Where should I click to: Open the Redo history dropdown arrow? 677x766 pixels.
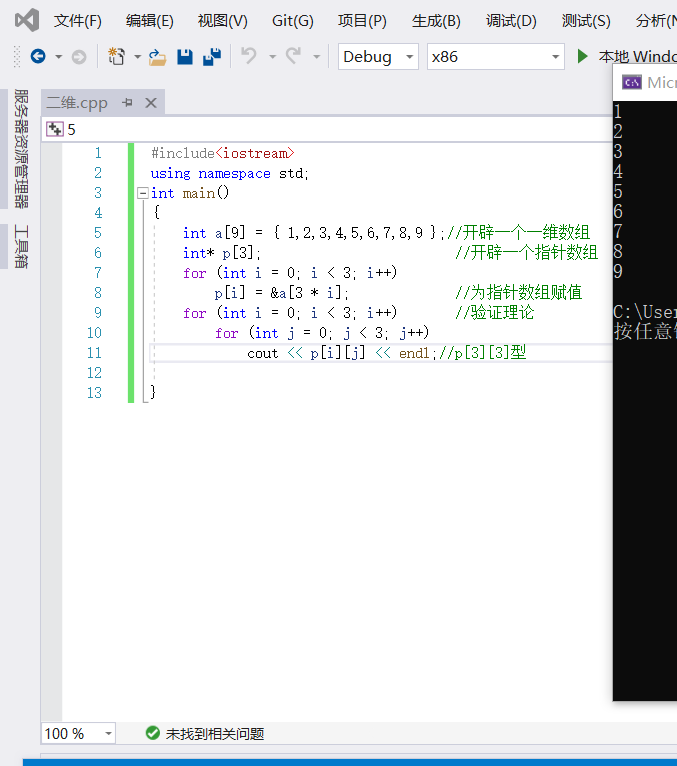[x=317, y=57]
